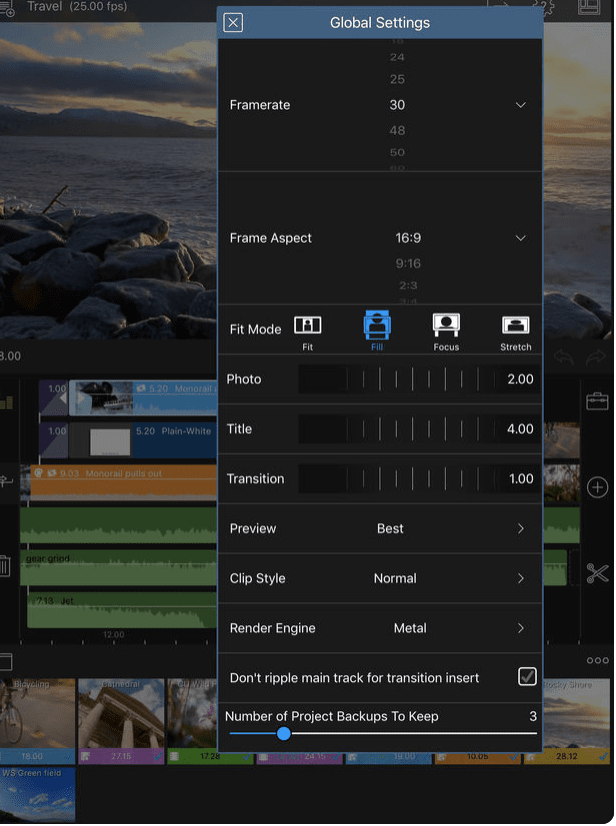
Task: Select the Fit mode icon
Action: point(308,327)
